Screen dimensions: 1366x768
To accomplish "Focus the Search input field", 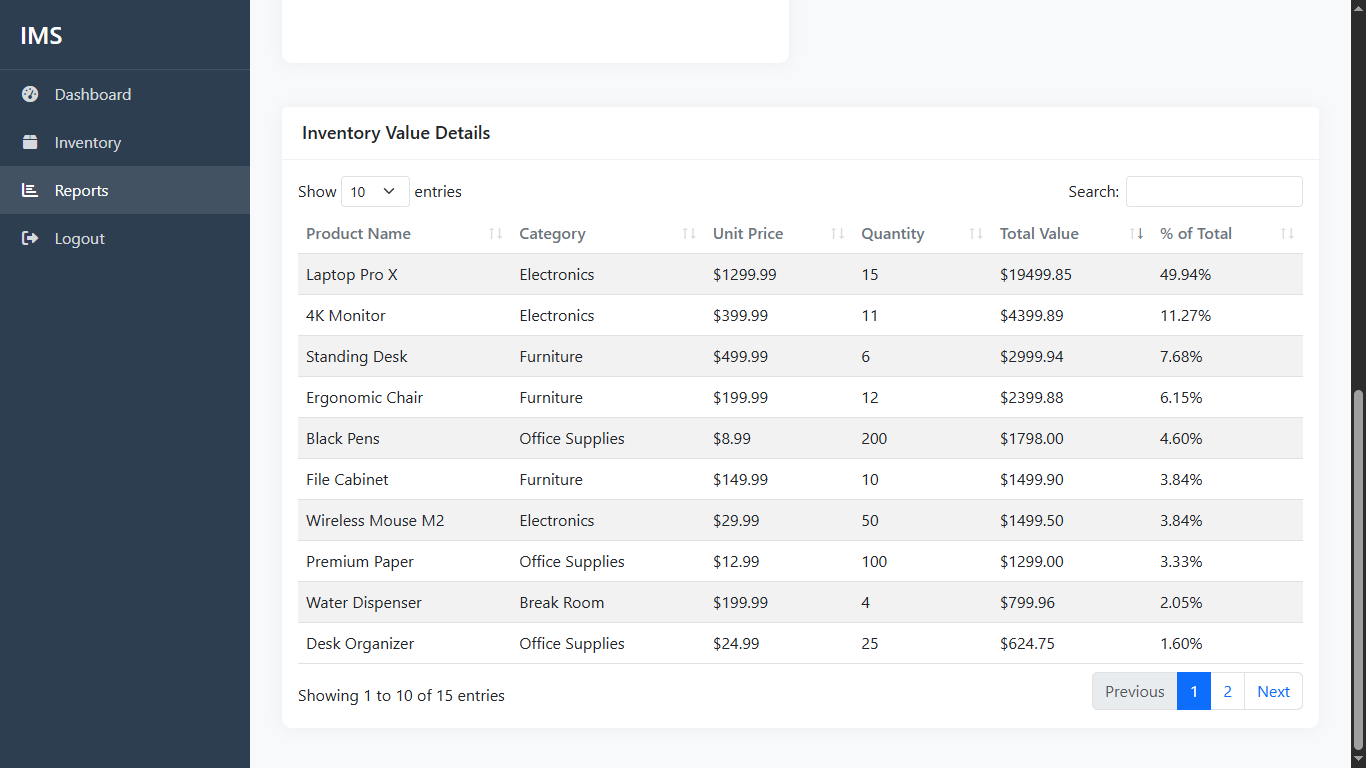I will [1214, 192].
